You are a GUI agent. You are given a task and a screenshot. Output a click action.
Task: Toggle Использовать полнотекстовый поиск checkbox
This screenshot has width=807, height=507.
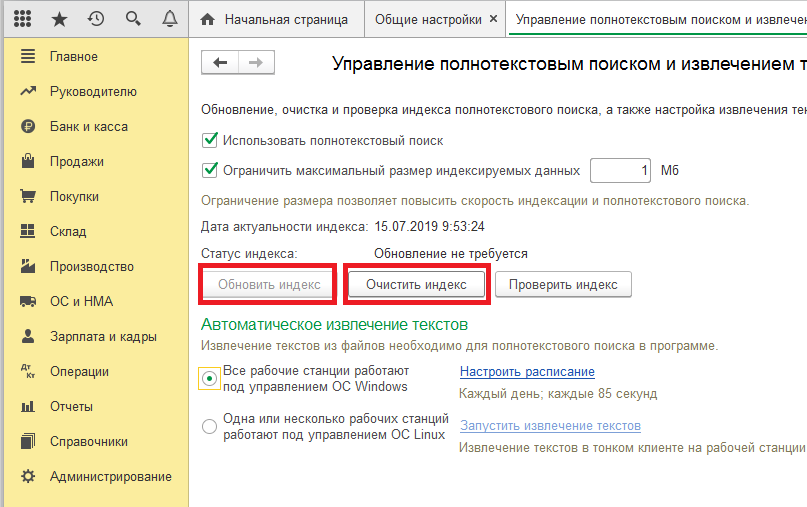209,140
